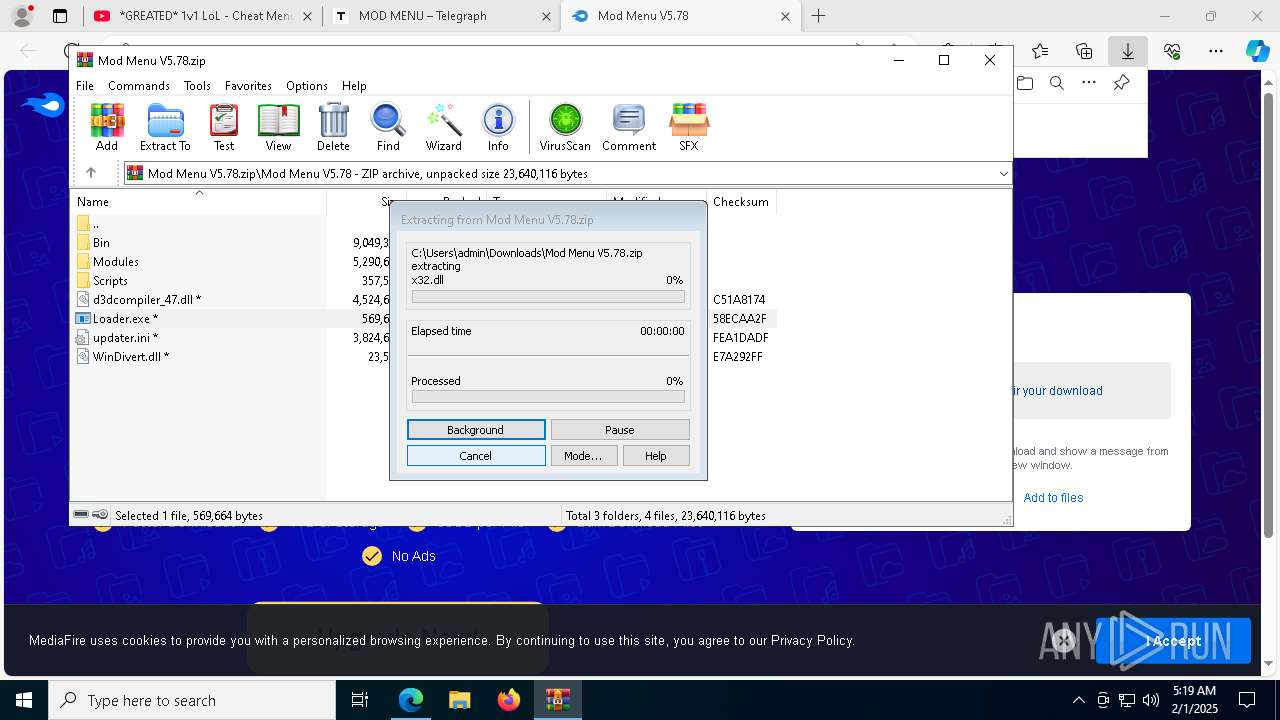The width and height of the screenshot is (1280, 720).
Task: Open File Explorer from the taskbar
Action: [x=459, y=700]
